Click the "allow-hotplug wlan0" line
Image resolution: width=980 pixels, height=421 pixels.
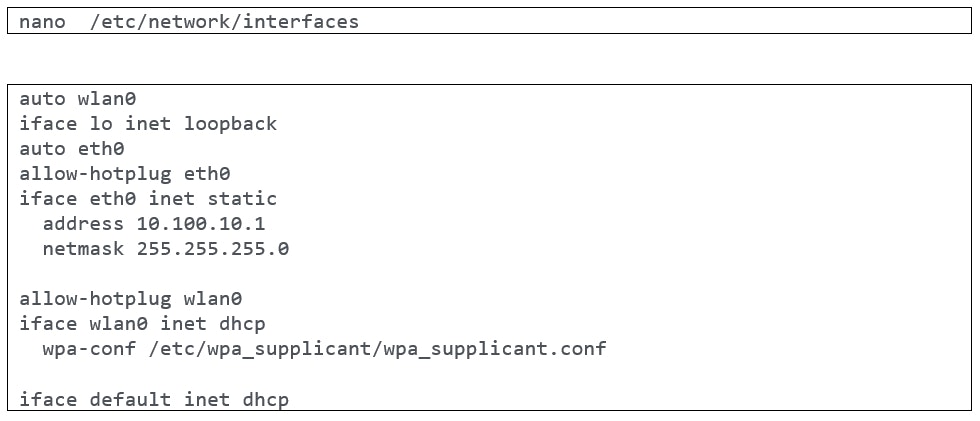(130, 299)
